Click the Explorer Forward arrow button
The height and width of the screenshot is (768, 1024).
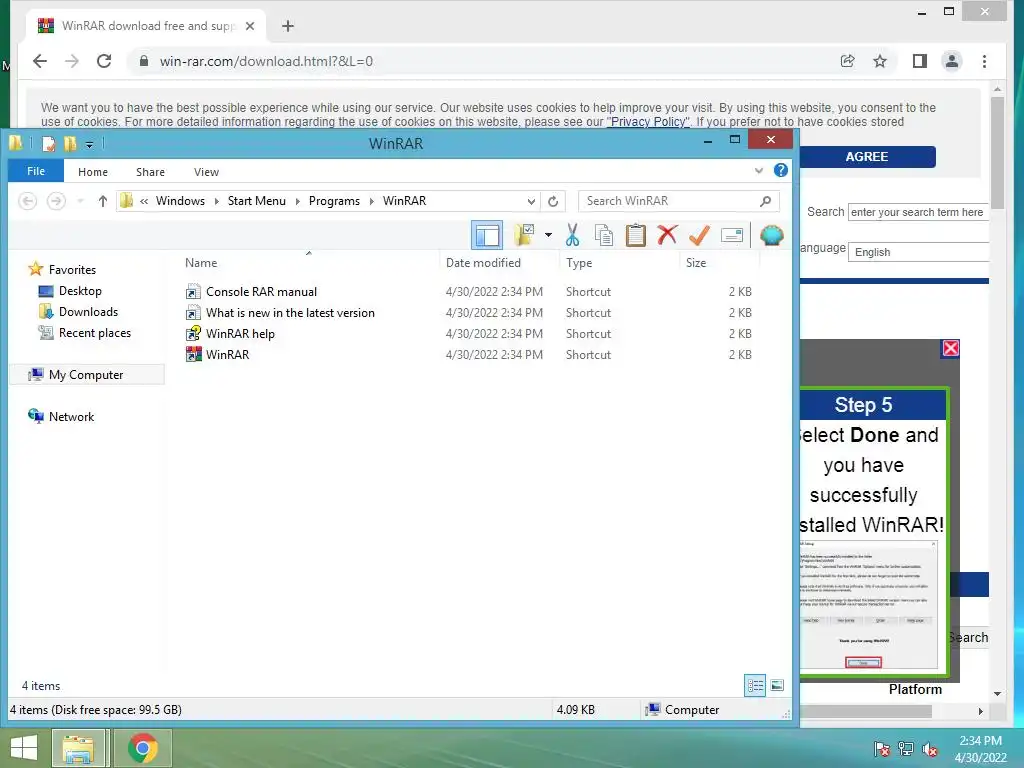(x=56, y=200)
